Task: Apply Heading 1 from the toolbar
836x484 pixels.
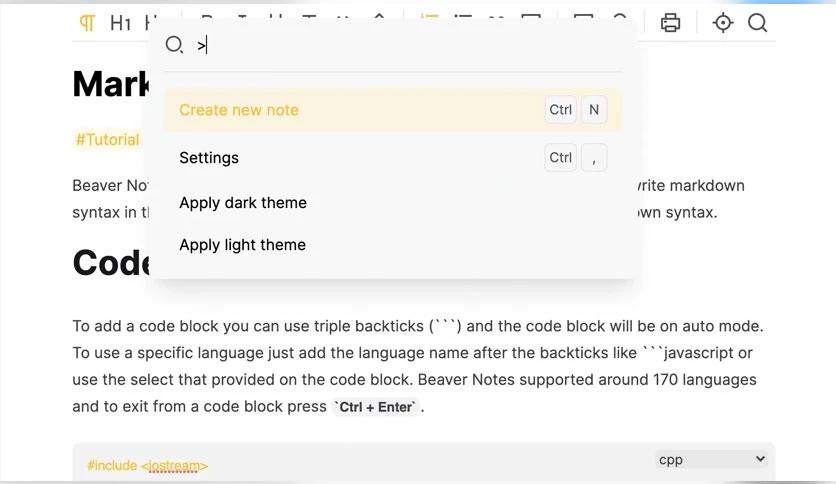Action: tap(120, 23)
